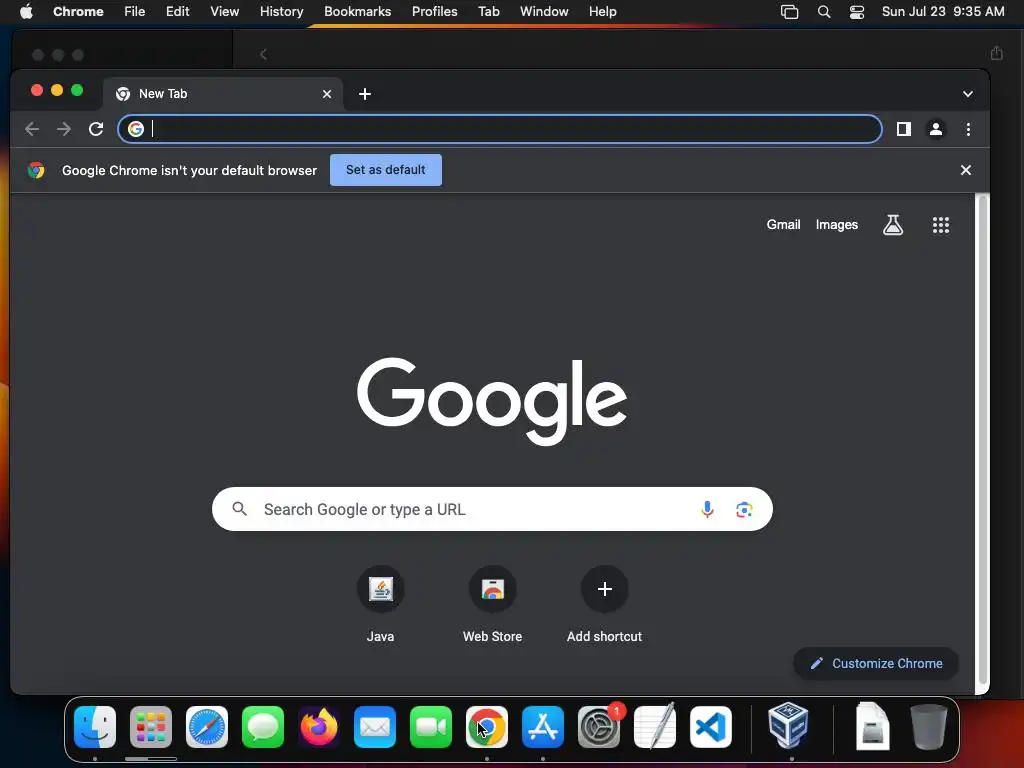Image resolution: width=1024 pixels, height=768 pixels.
Task: Open the Bookmarks menu
Action: click(x=357, y=11)
